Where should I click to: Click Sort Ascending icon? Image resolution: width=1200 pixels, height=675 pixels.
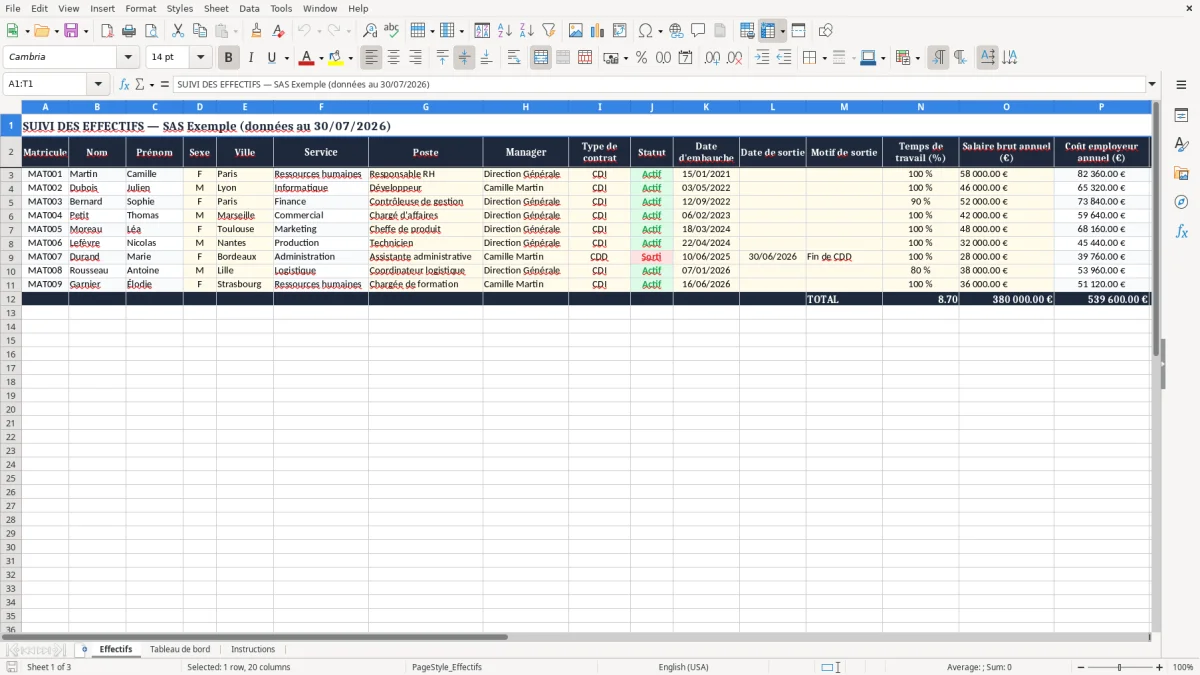click(x=505, y=31)
